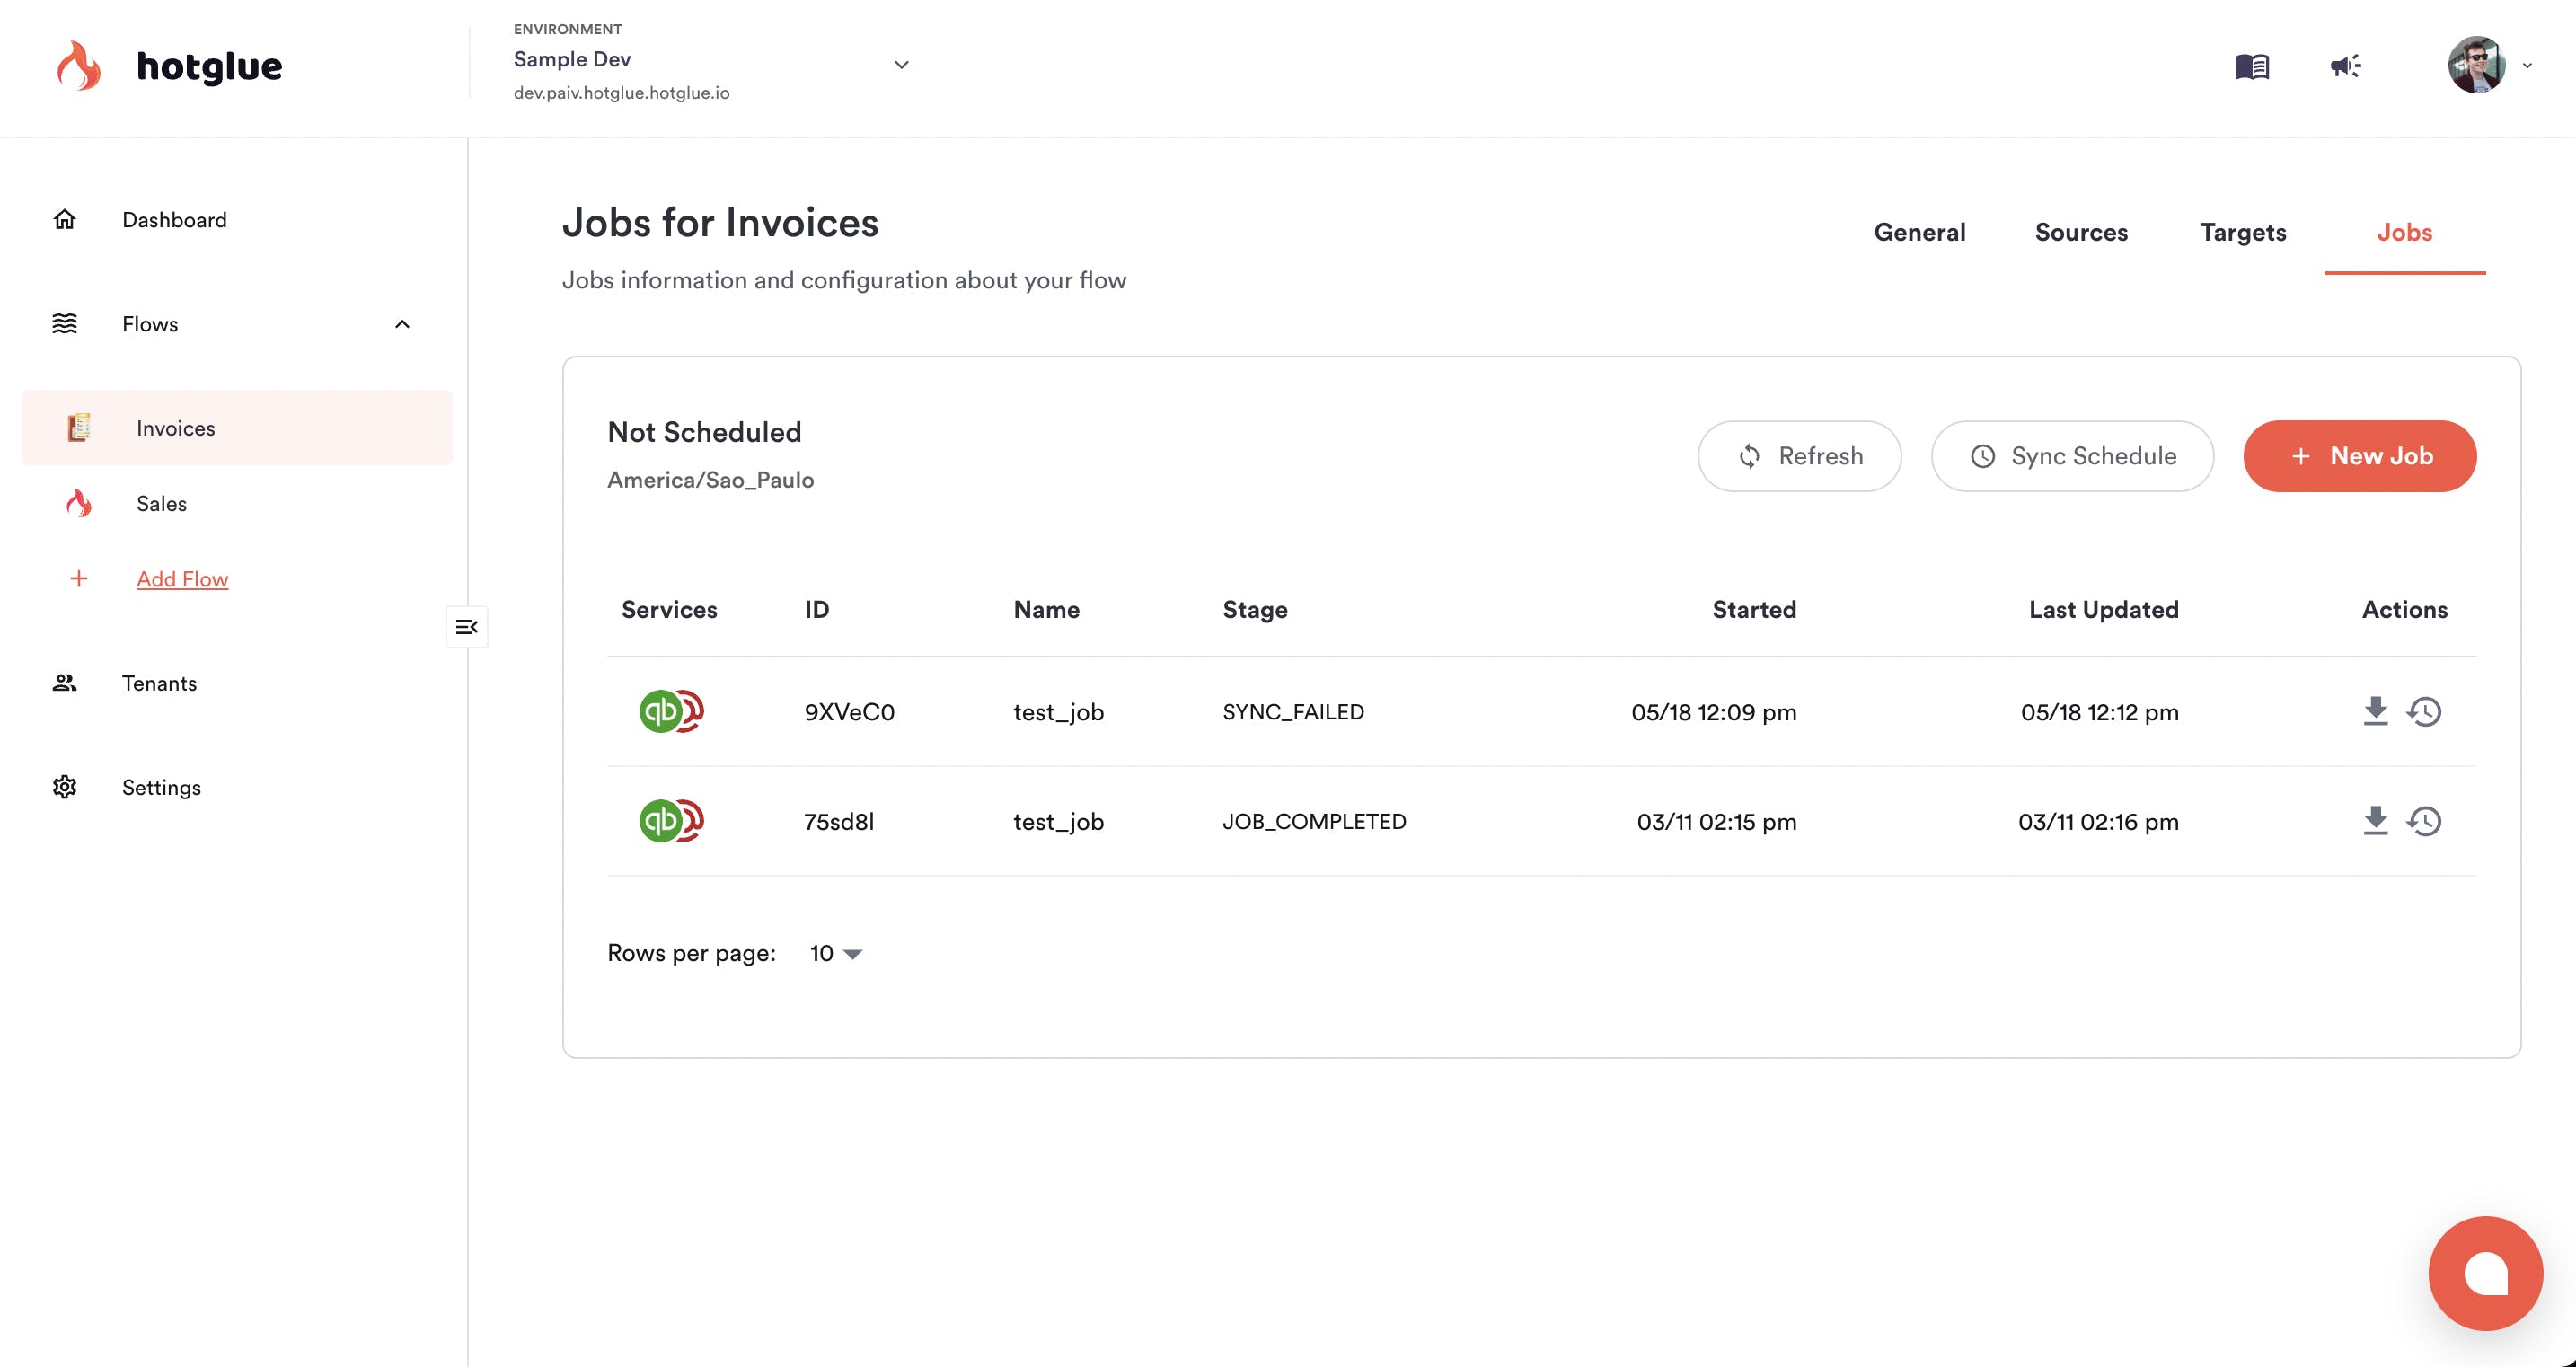
Task: Click the 05/18 12:09 pm started time
Action: pos(1713,712)
